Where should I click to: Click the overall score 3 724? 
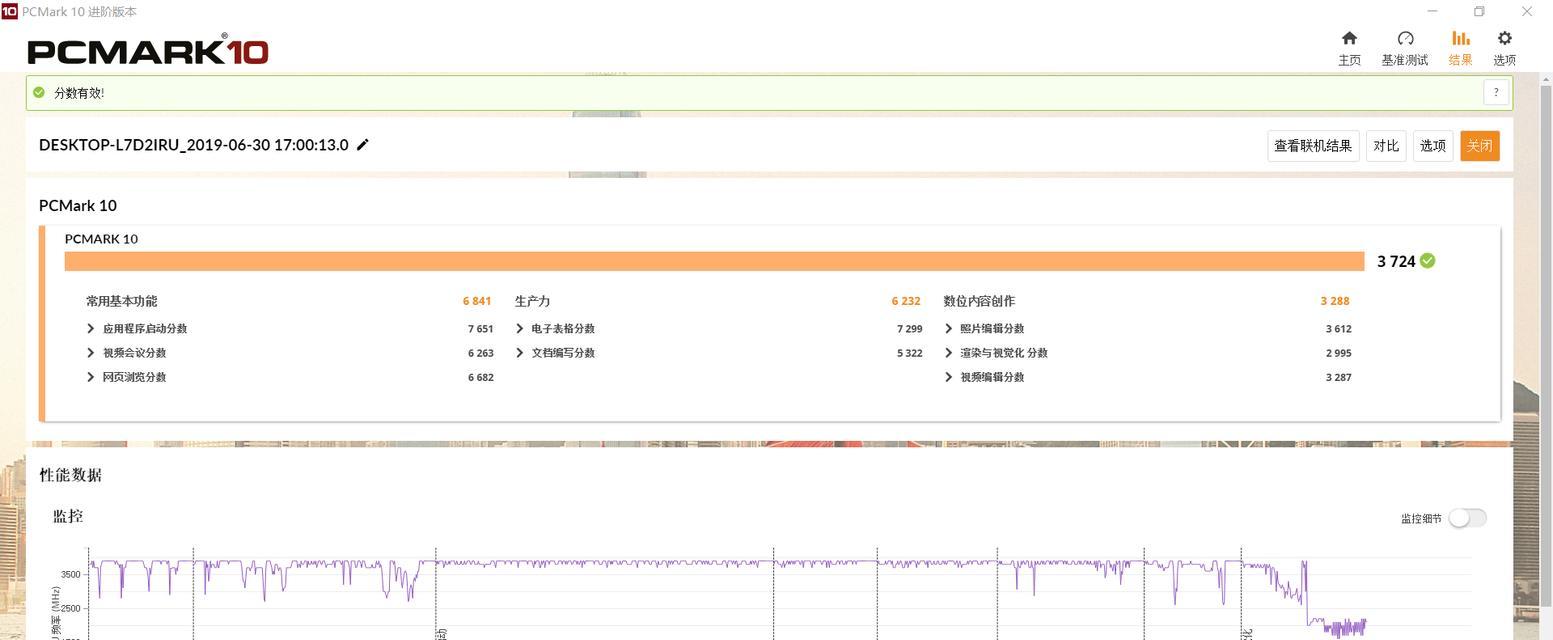(1396, 262)
